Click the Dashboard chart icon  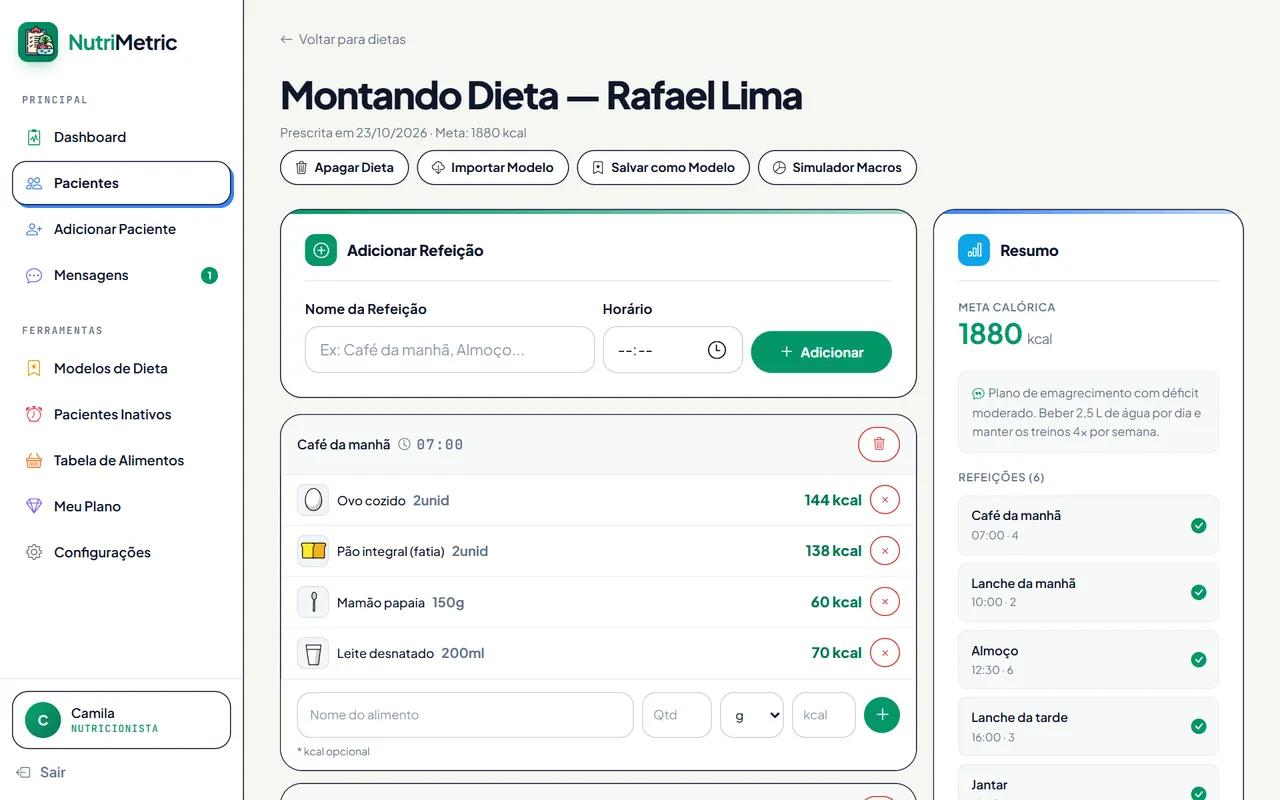coord(34,137)
